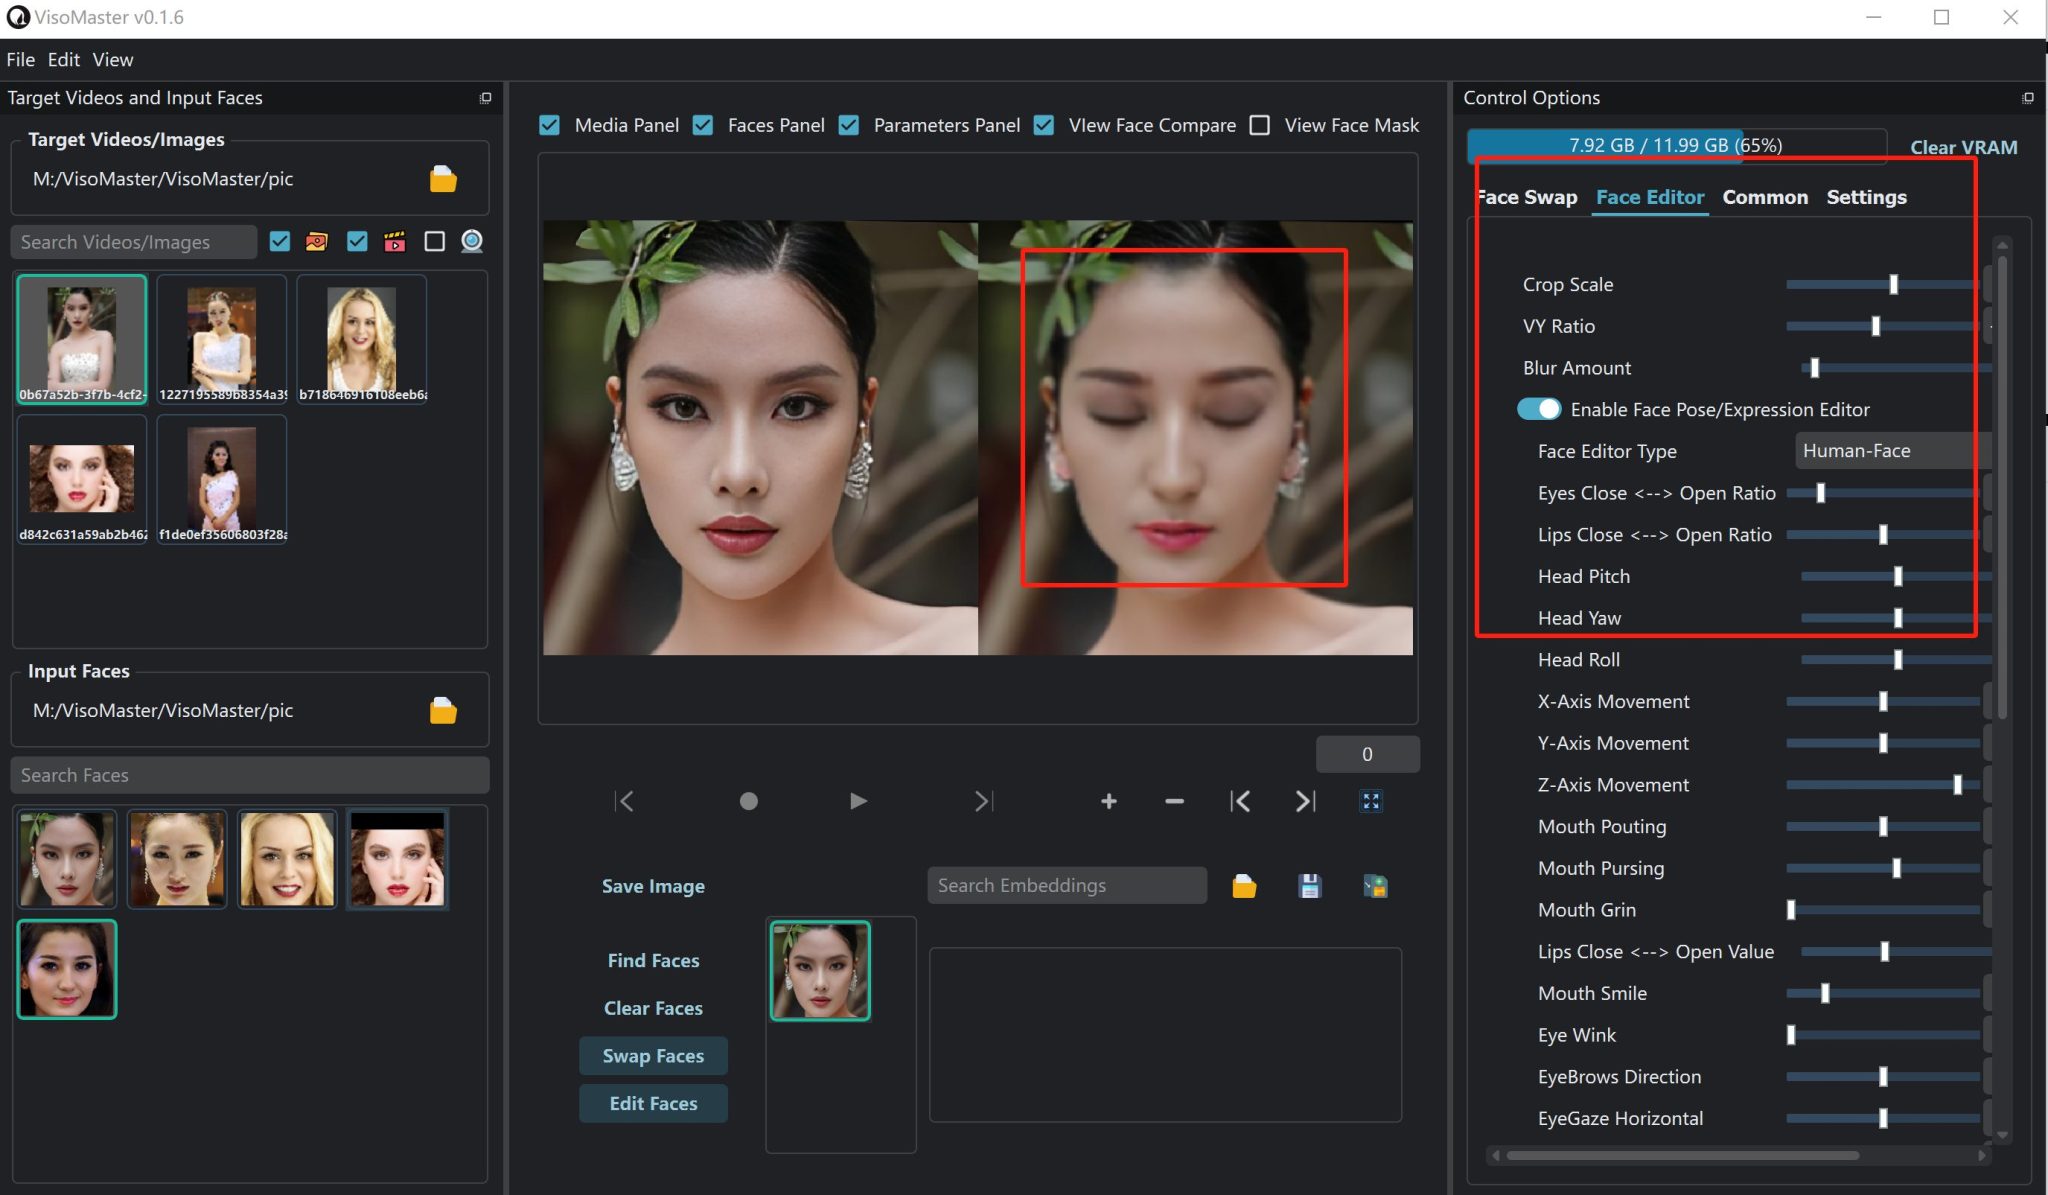The width and height of the screenshot is (2048, 1195).
Task: Click the webcam filter icon
Action: point(472,241)
